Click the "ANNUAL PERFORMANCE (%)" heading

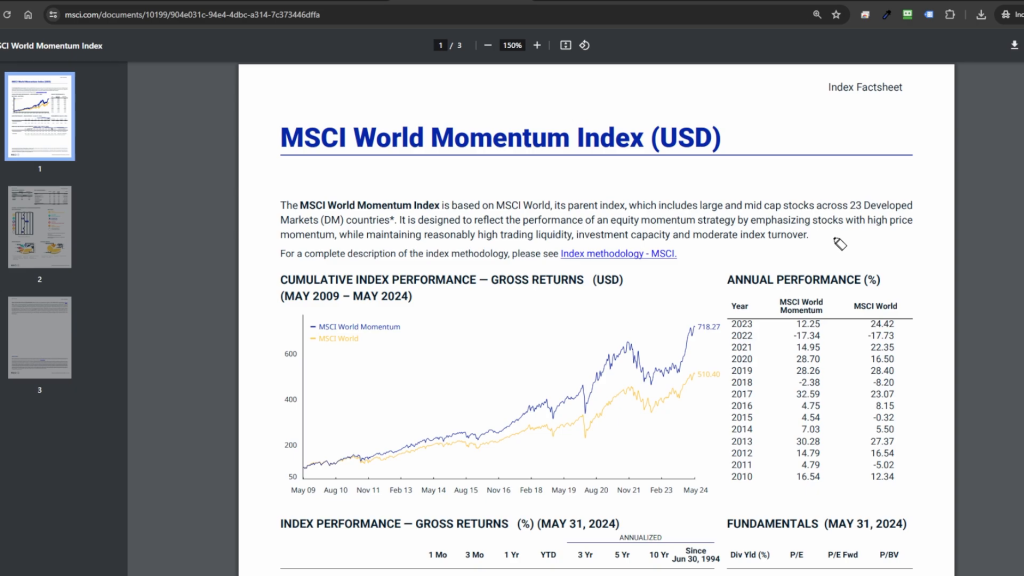pos(803,280)
